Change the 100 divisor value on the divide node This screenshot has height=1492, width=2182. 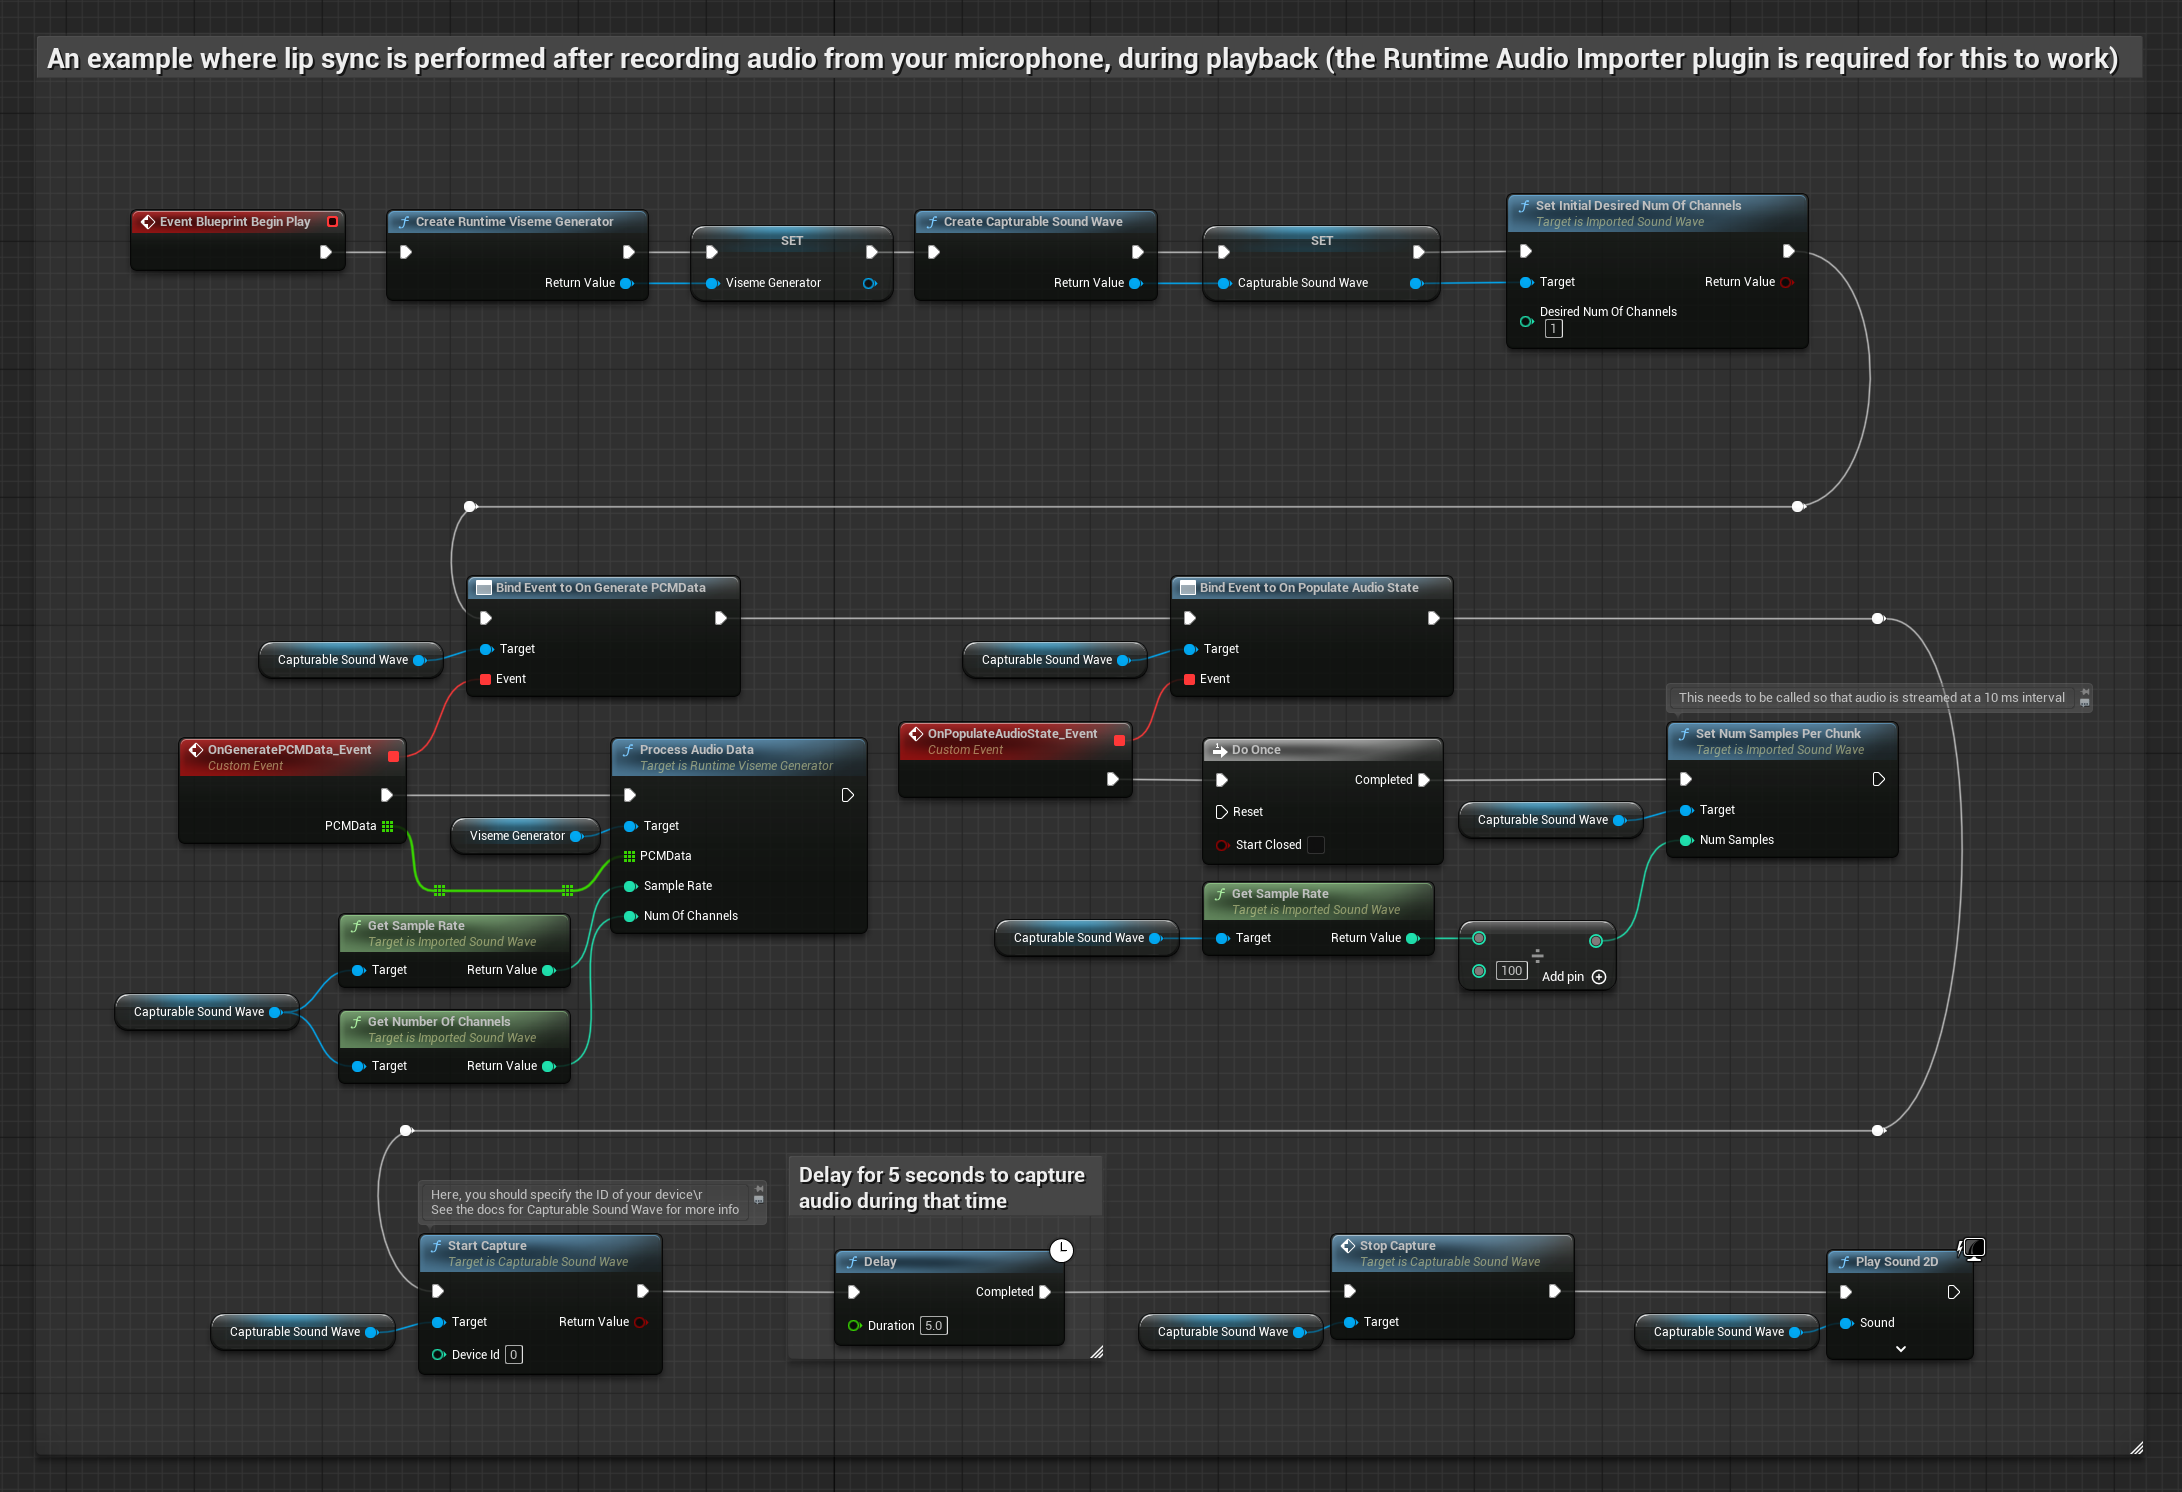(x=1511, y=970)
